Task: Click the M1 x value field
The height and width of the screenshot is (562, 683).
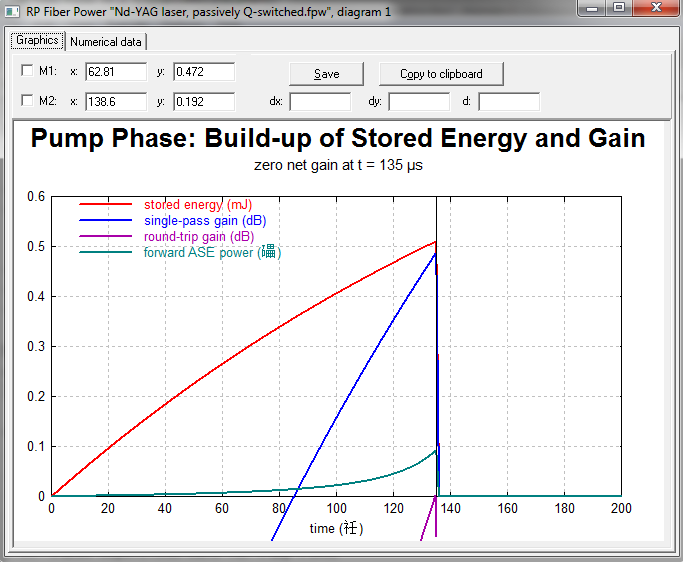Action: [117, 72]
